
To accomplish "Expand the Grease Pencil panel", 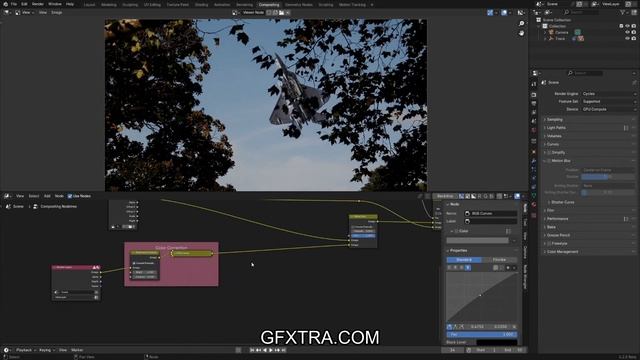I will pyautogui.click(x=558, y=236).
